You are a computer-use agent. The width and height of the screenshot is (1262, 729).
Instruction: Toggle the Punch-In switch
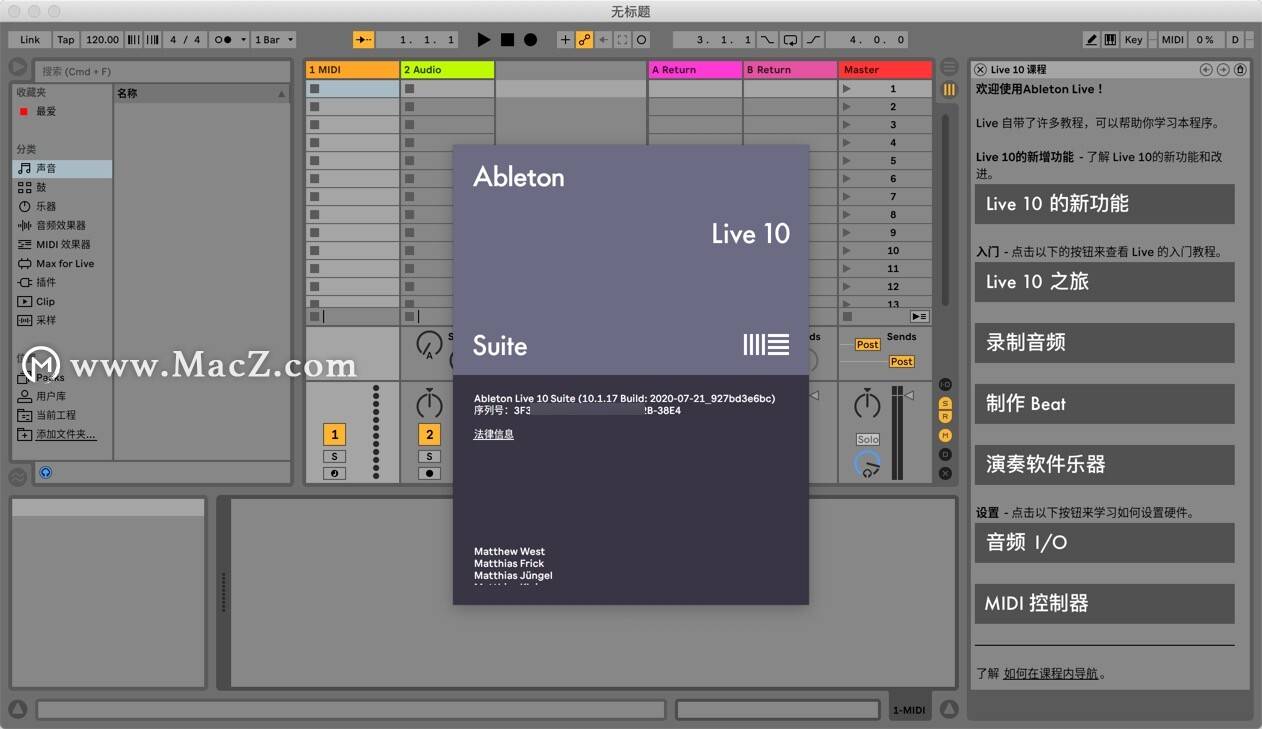click(767, 40)
